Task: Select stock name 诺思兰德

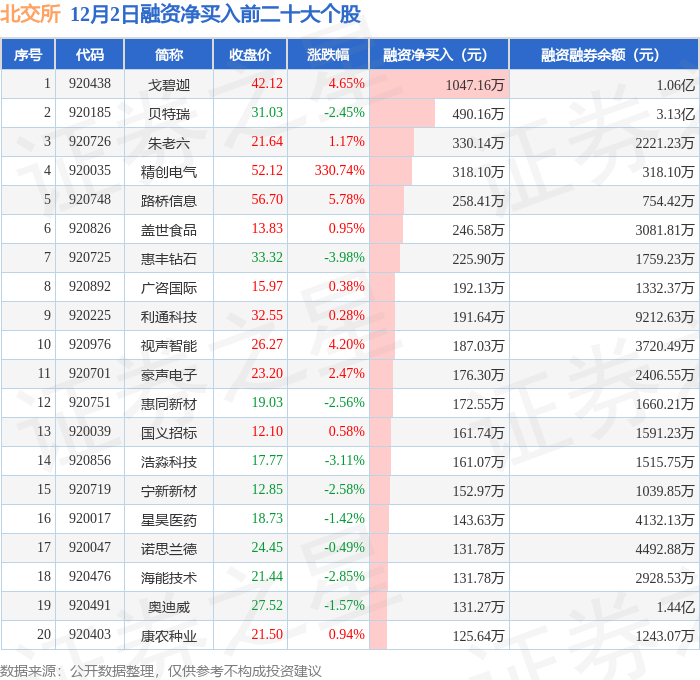Action: point(169,549)
